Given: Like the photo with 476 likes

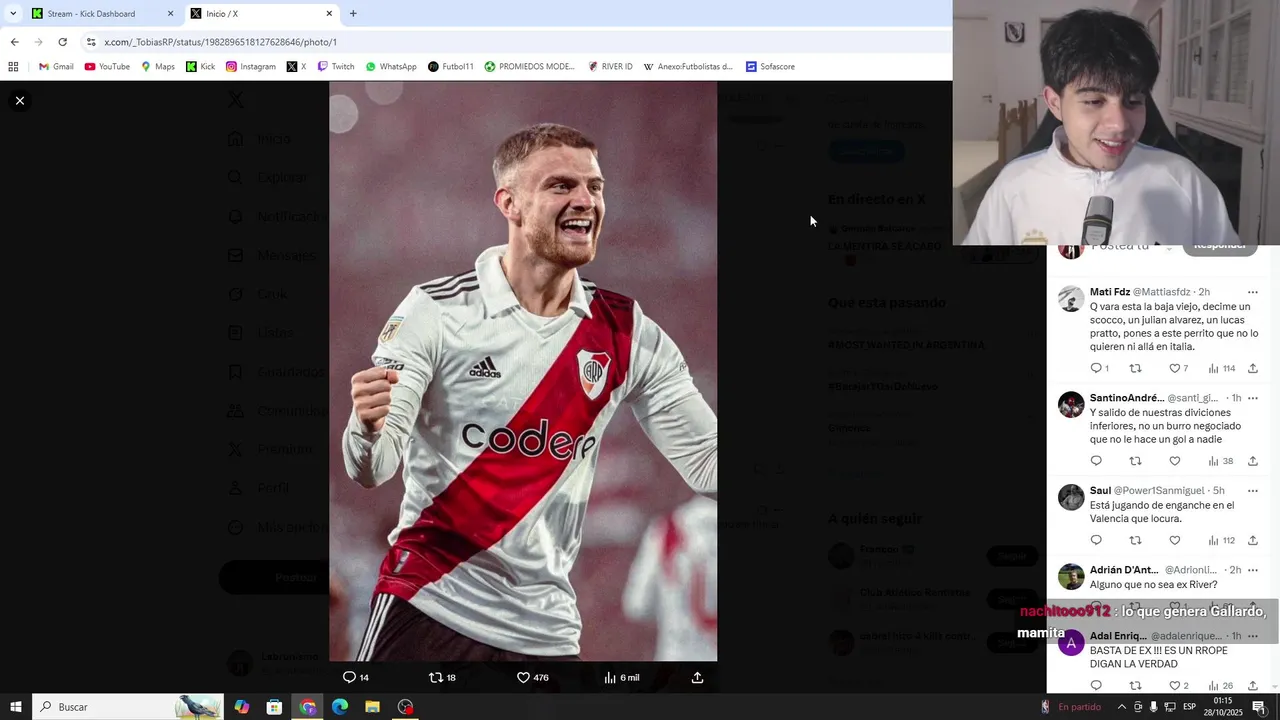Looking at the screenshot, I should point(532,677).
